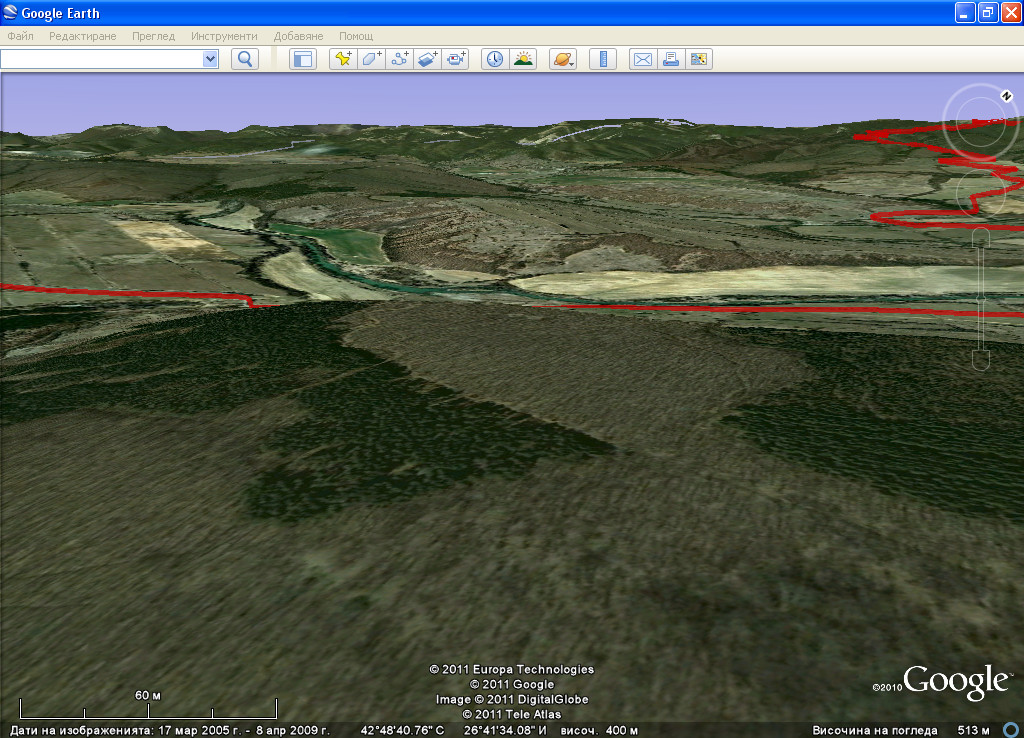
Task: Open the Редактиране menu
Action: point(83,36)
